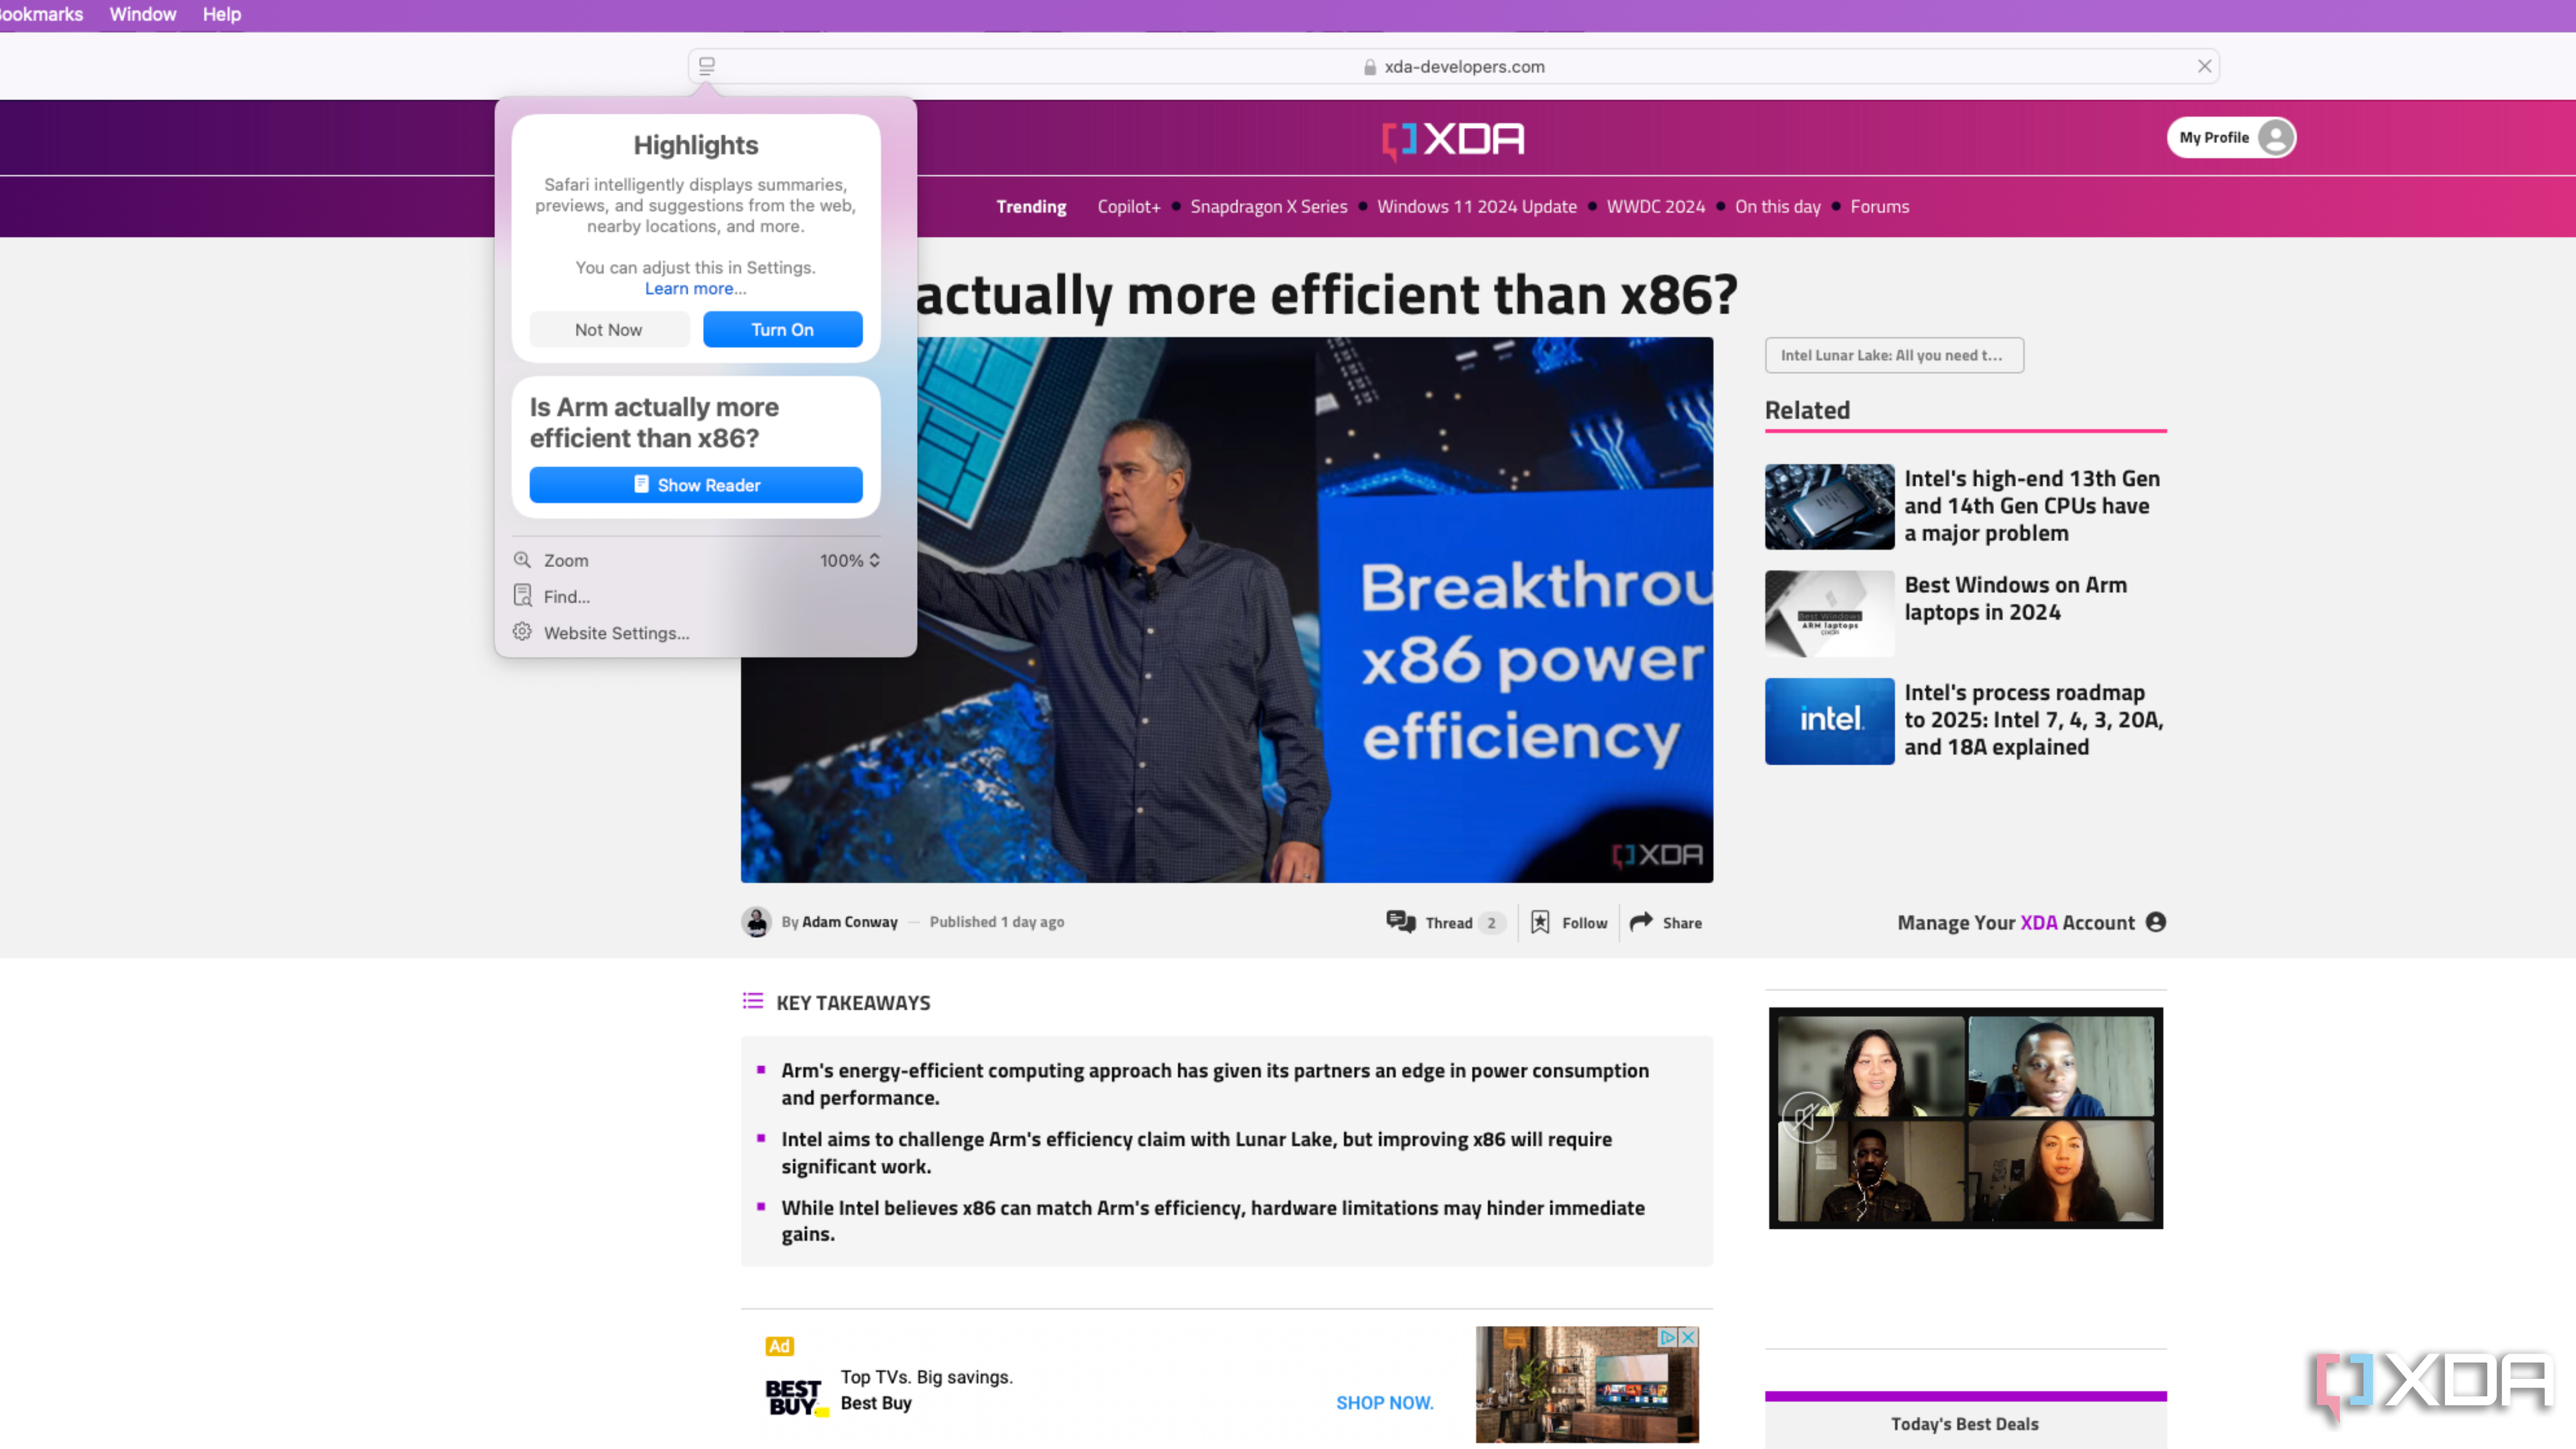Click the Thread count badge 2

click(1491, 923)
